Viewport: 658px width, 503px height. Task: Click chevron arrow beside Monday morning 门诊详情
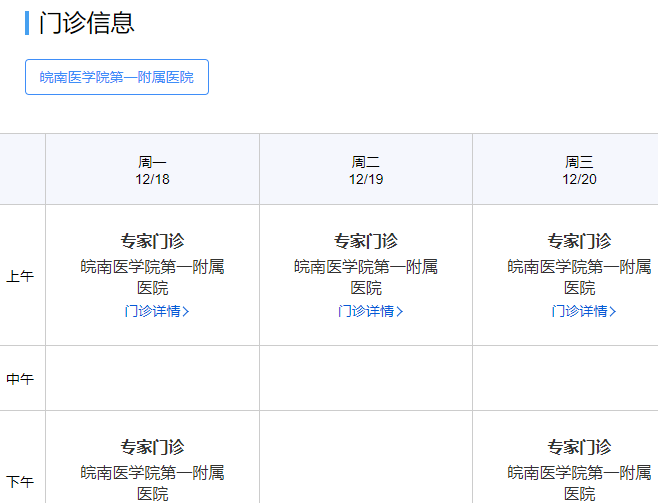tap(187, 311)
